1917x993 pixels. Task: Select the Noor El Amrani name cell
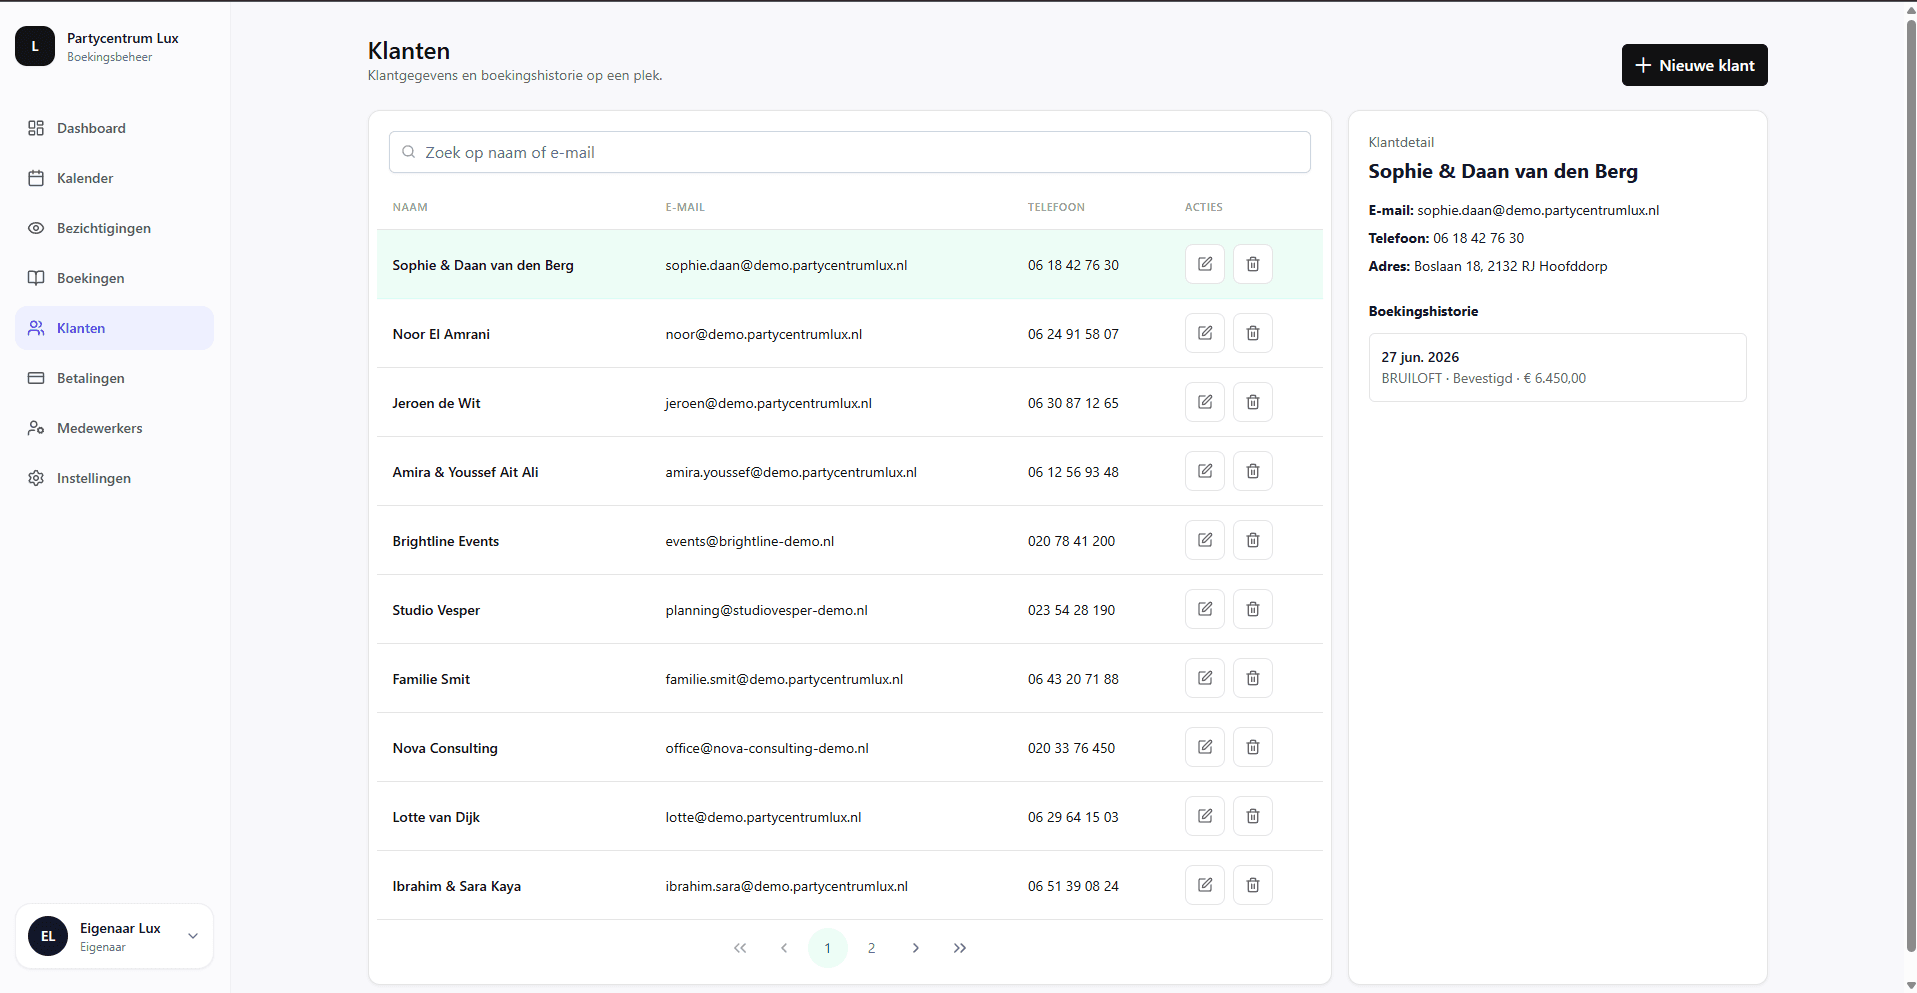tap(441, 334)
